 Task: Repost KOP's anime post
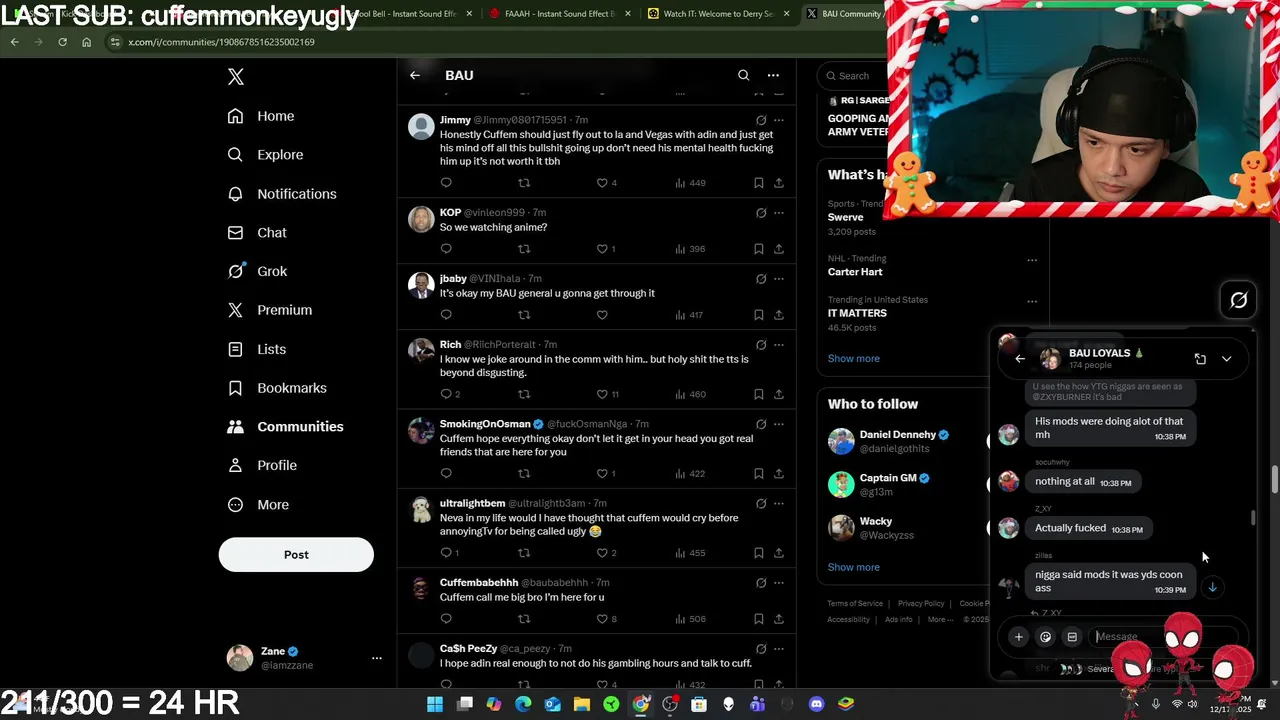coord(524,249)
